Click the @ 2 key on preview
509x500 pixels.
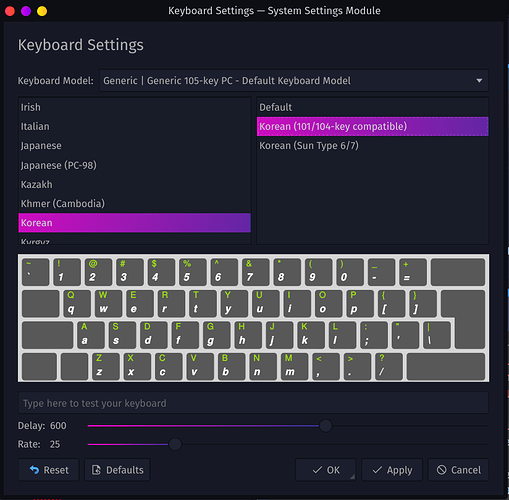coord(98,272)
